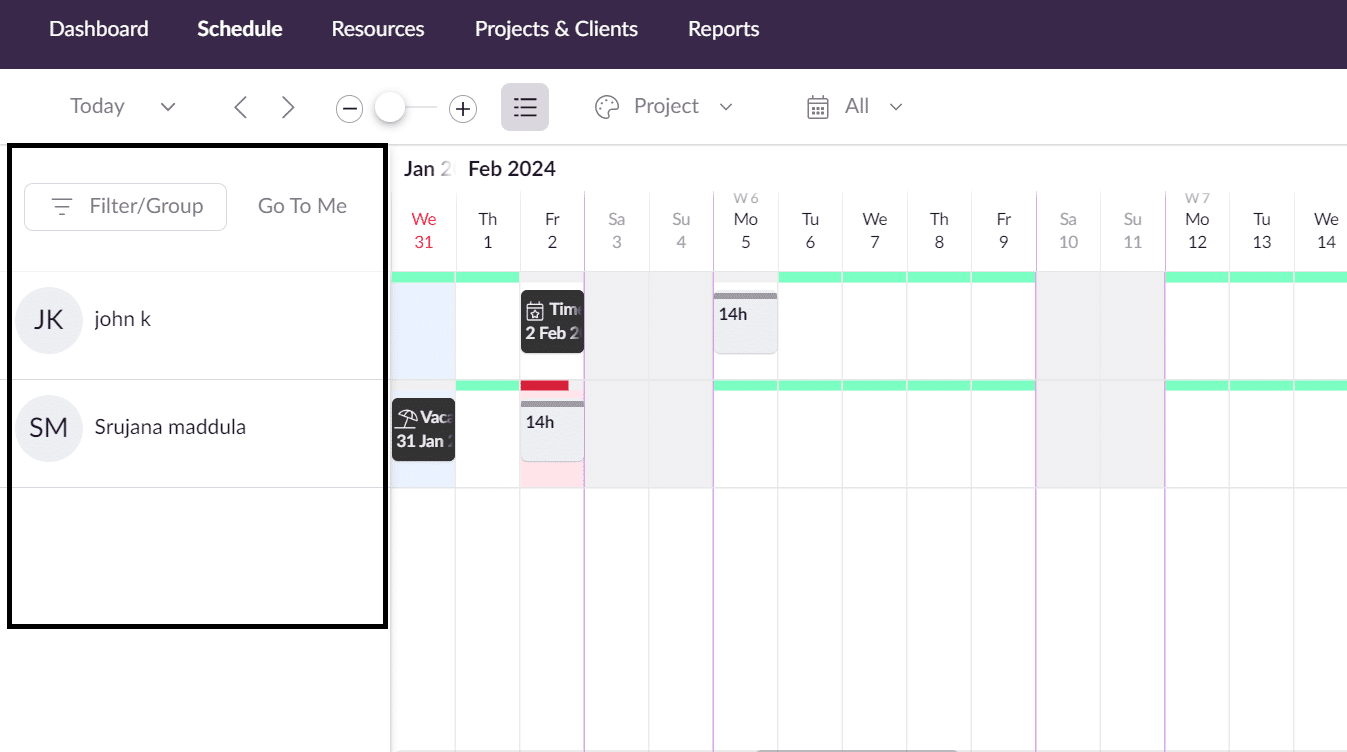Open john k's 14h booking on Monday 5
The image size is (1347, 752).
tap(745, 323)
